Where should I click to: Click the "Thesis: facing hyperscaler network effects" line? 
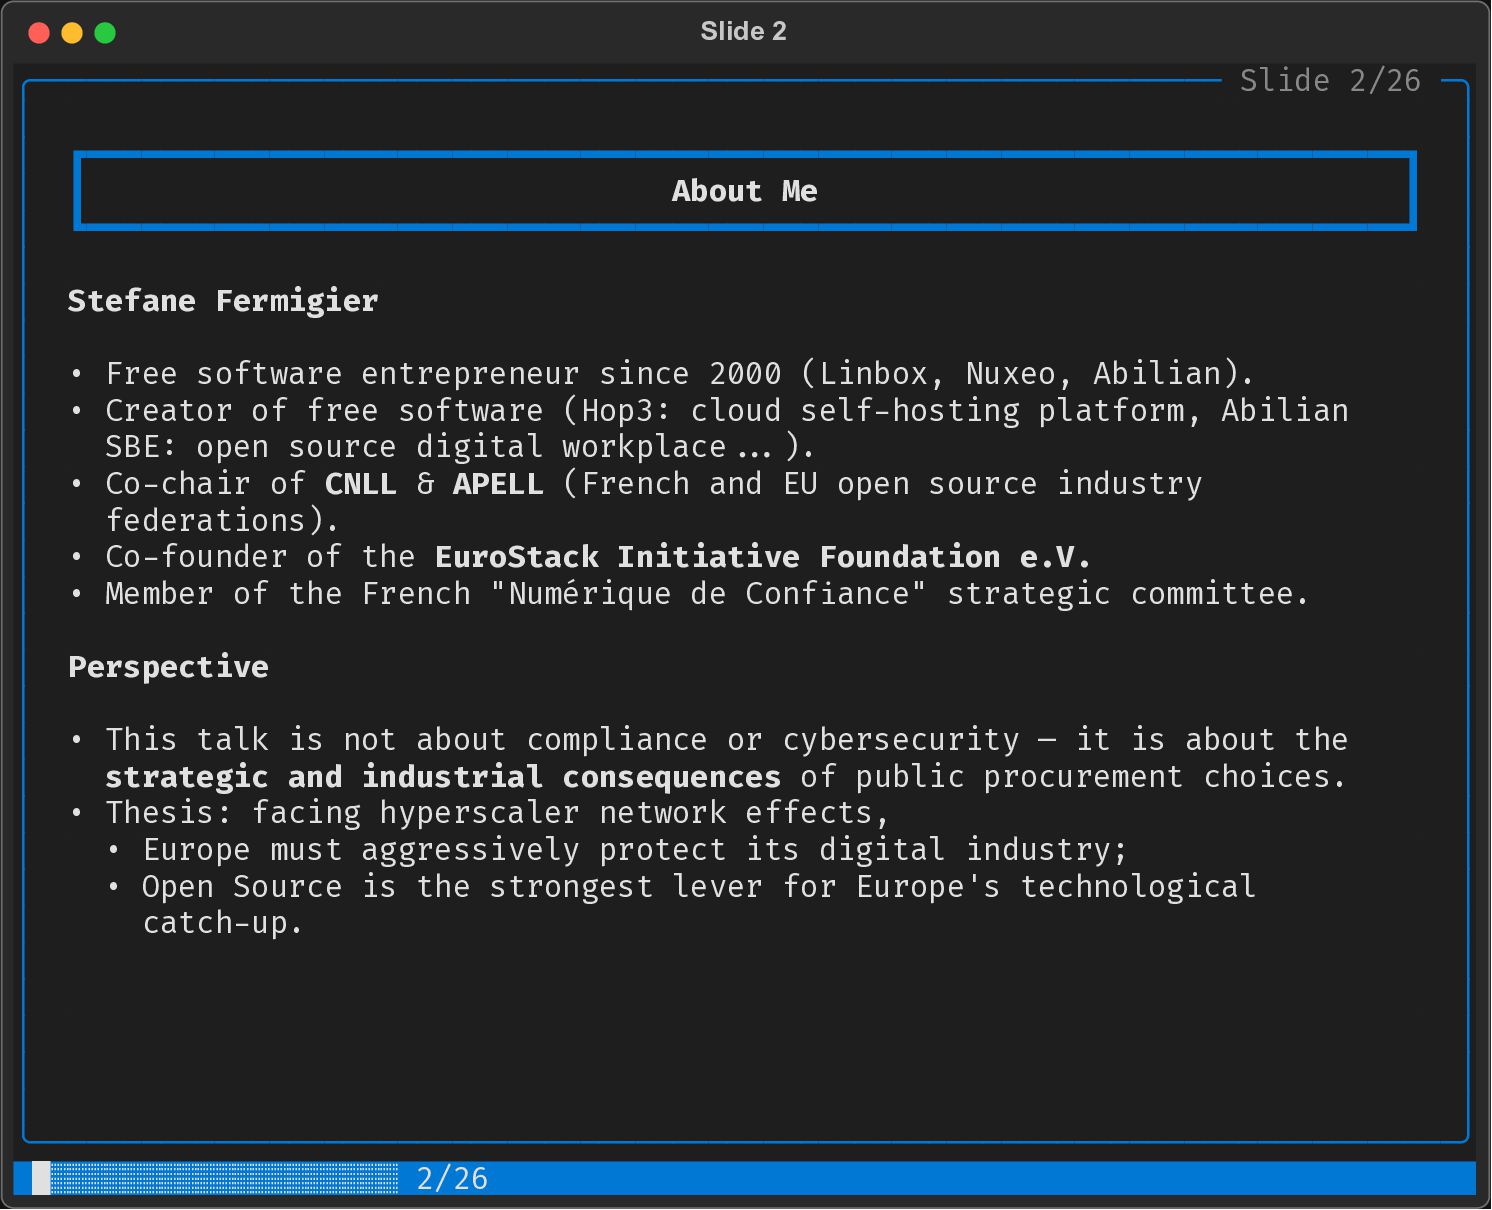[x=497, y=813]
